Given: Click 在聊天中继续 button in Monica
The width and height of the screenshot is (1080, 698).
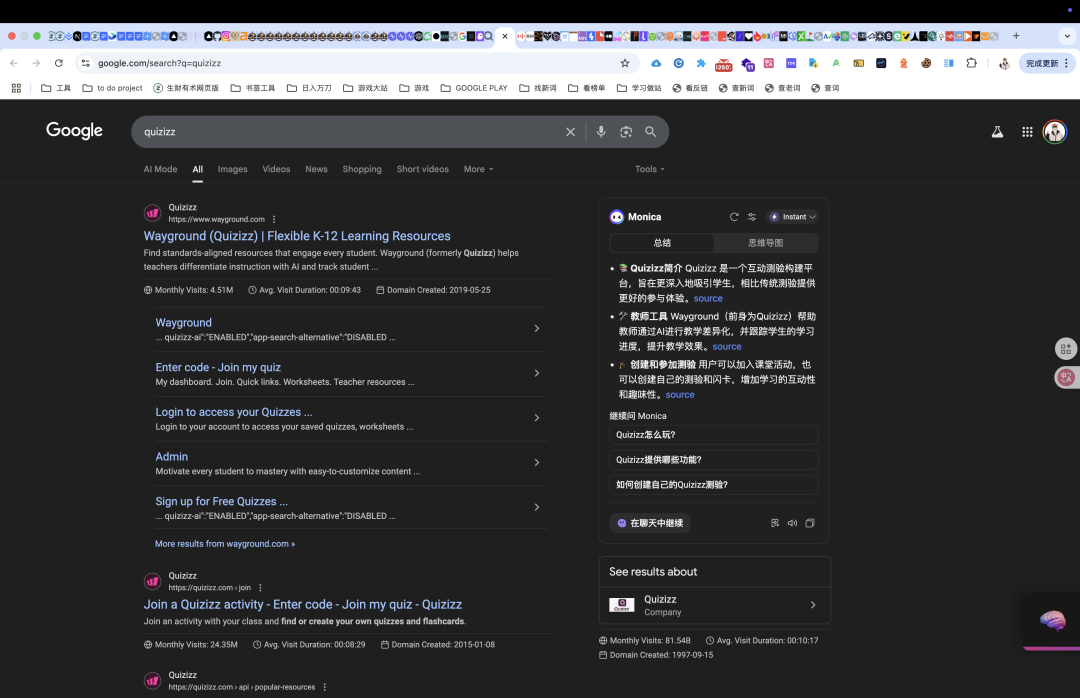Looking at the screenshot, I should 650,523.
